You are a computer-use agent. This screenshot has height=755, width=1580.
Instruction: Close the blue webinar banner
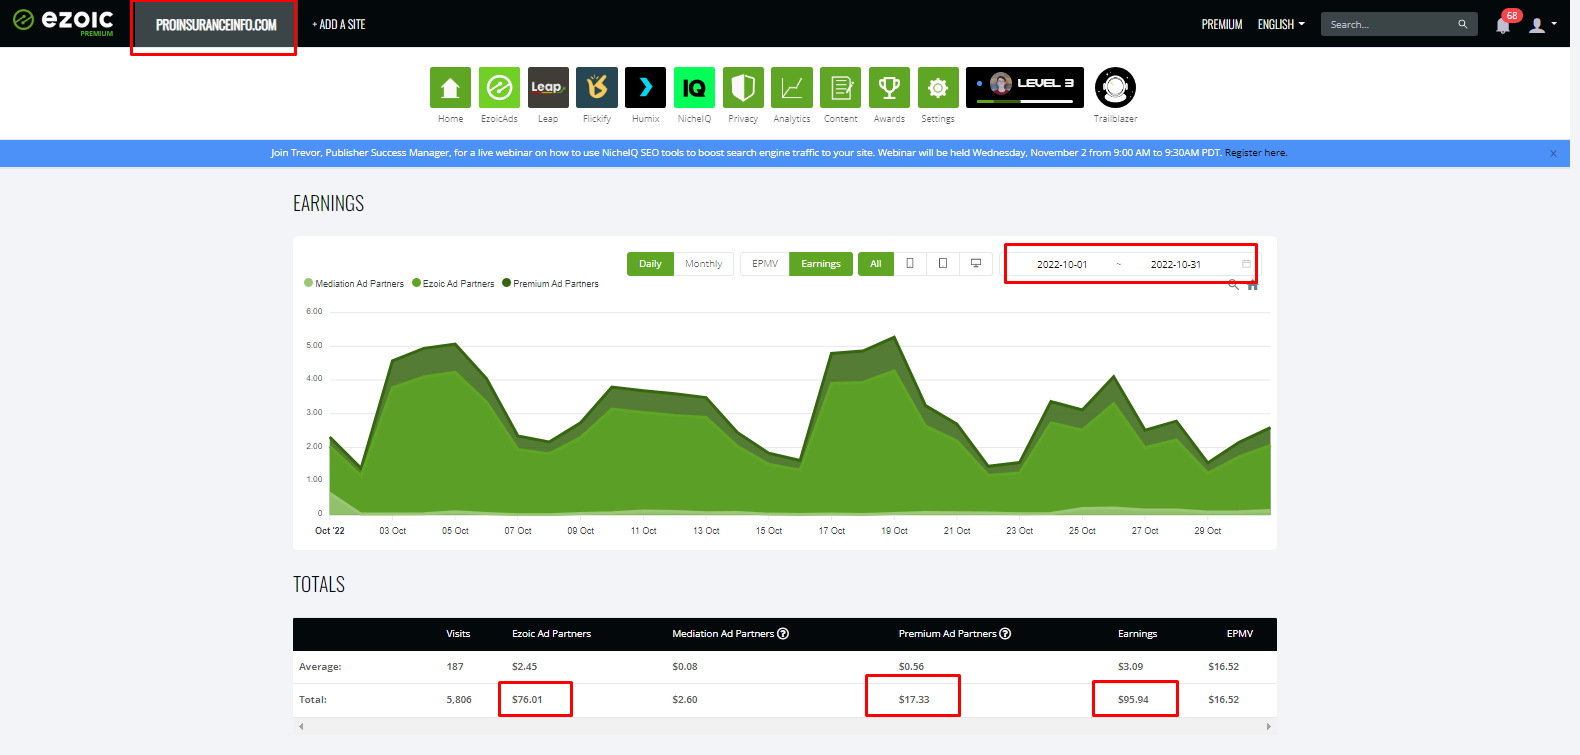[1553, 153]
